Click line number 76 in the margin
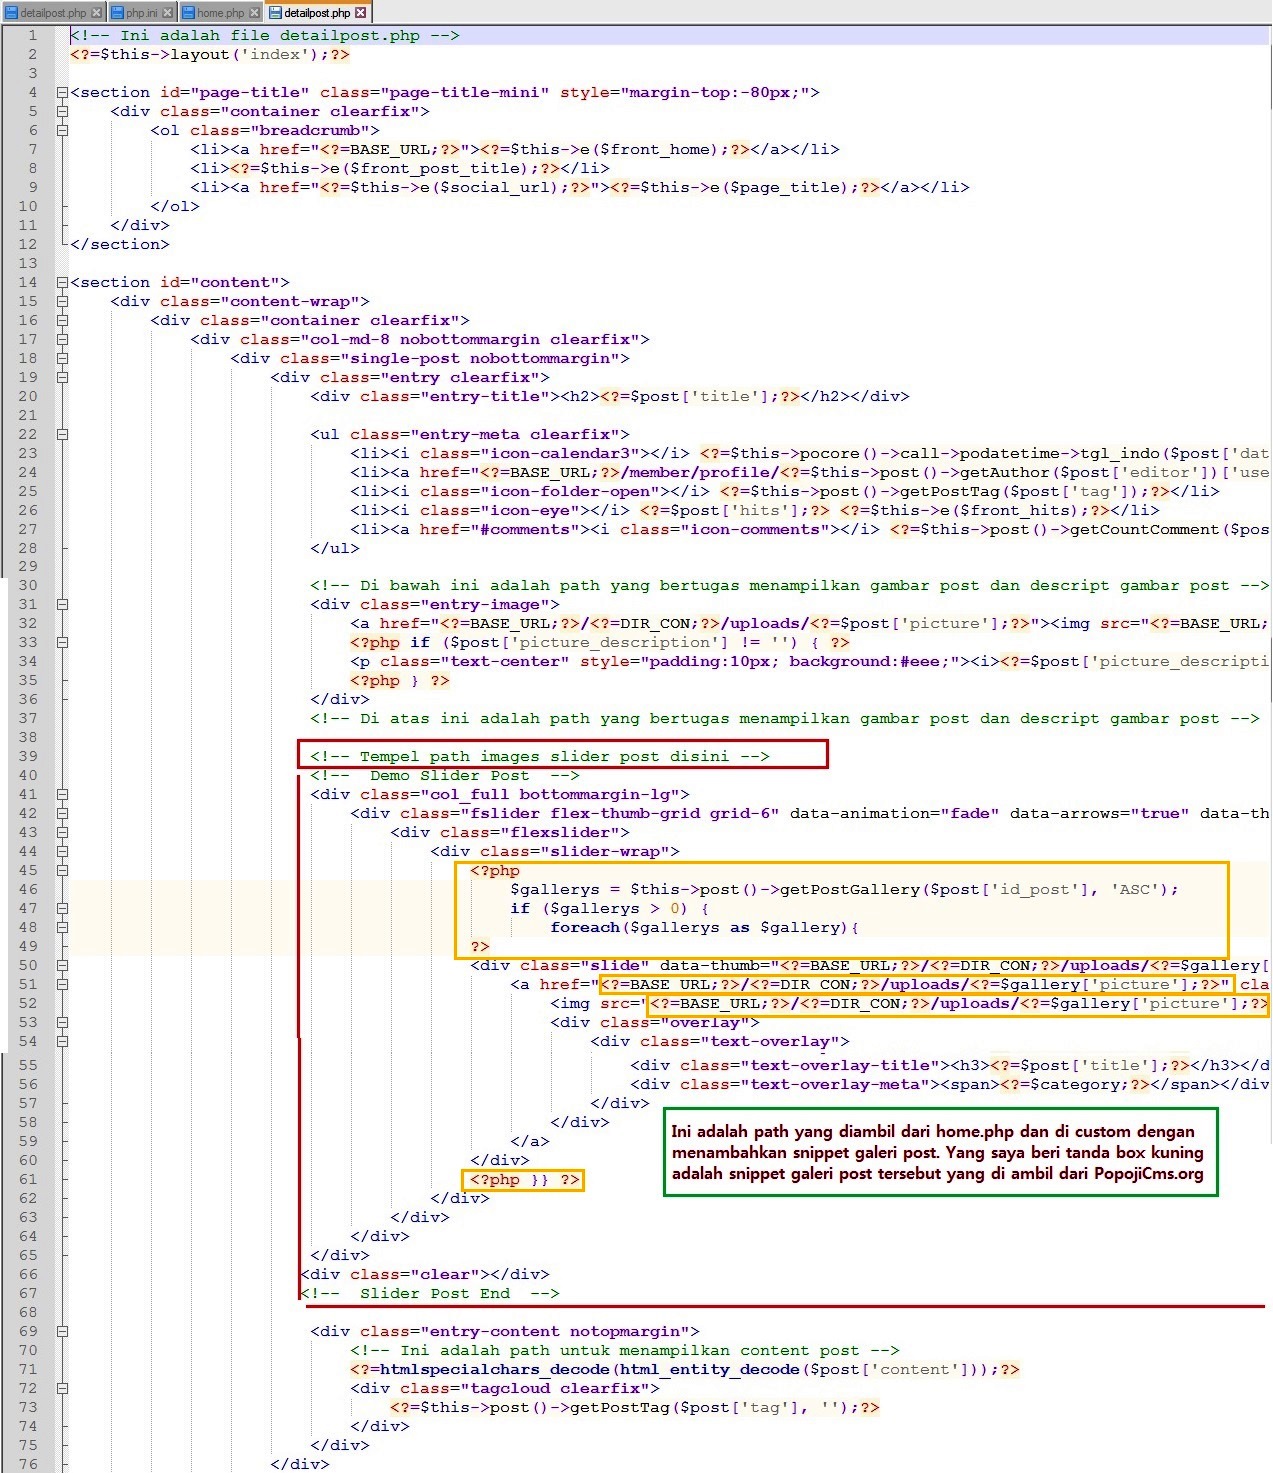Screen dimensions: 1273x1473 click(x=28, y=1464)
